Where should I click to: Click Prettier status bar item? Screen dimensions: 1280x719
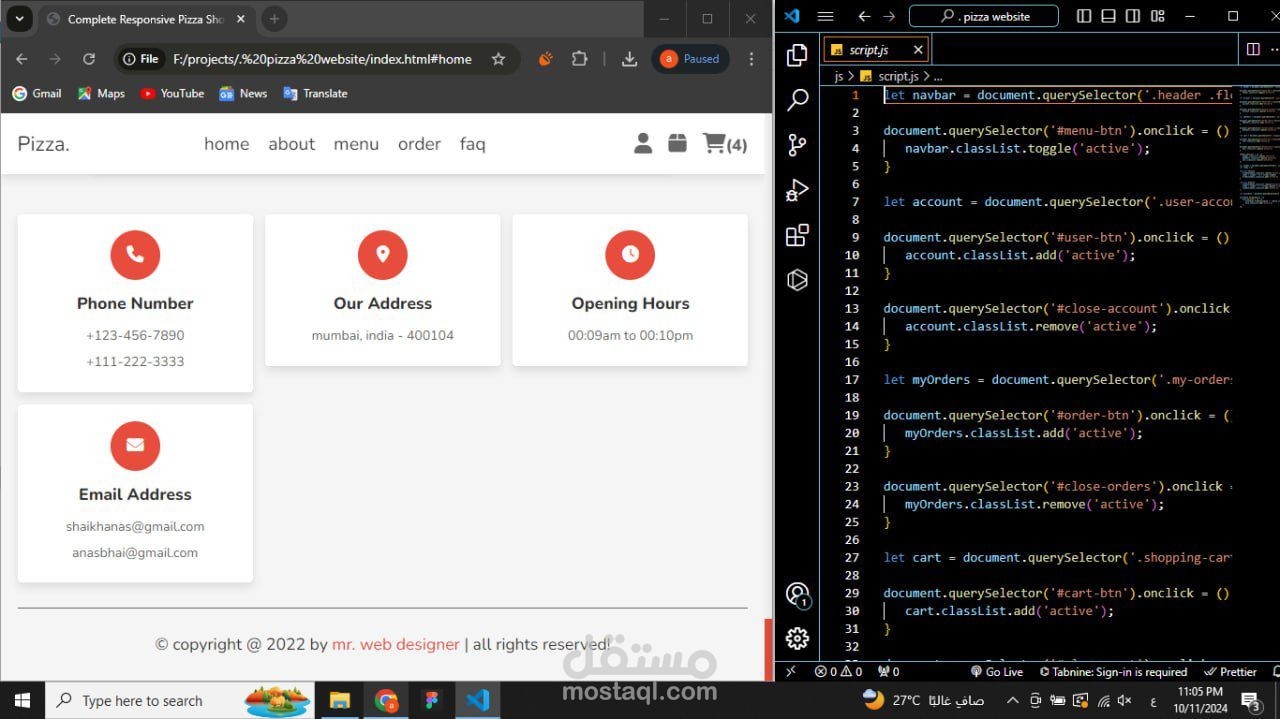coord(1231,672)
